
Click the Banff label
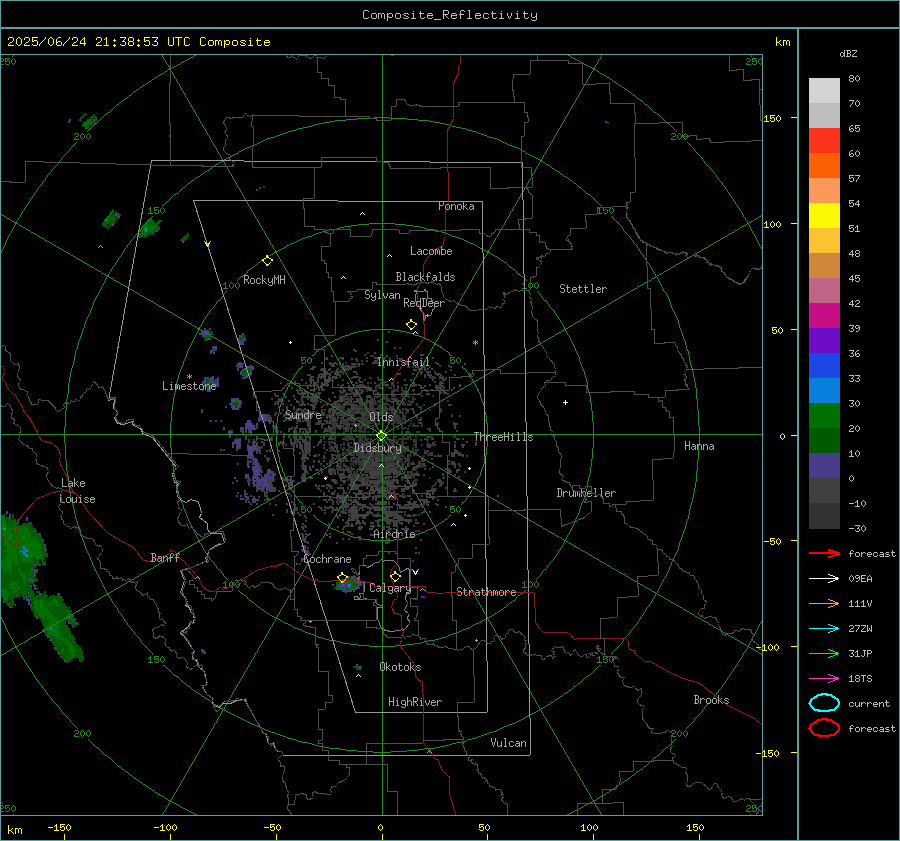click(x=165, y=557)
